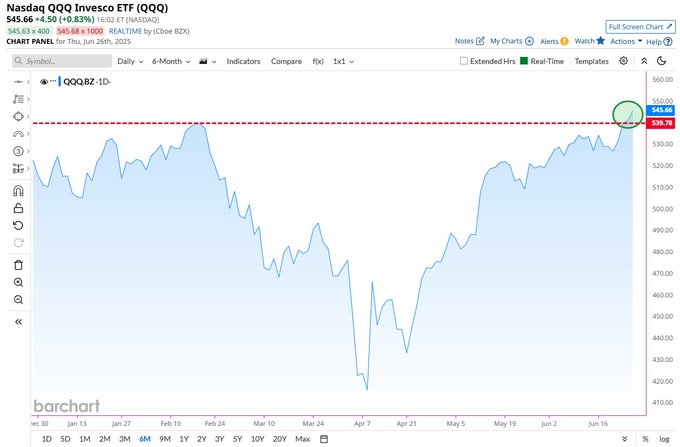This screenshot has height=447, width=680.
Task: Click the trash delete drawings icon
Action: click(18, 265)
